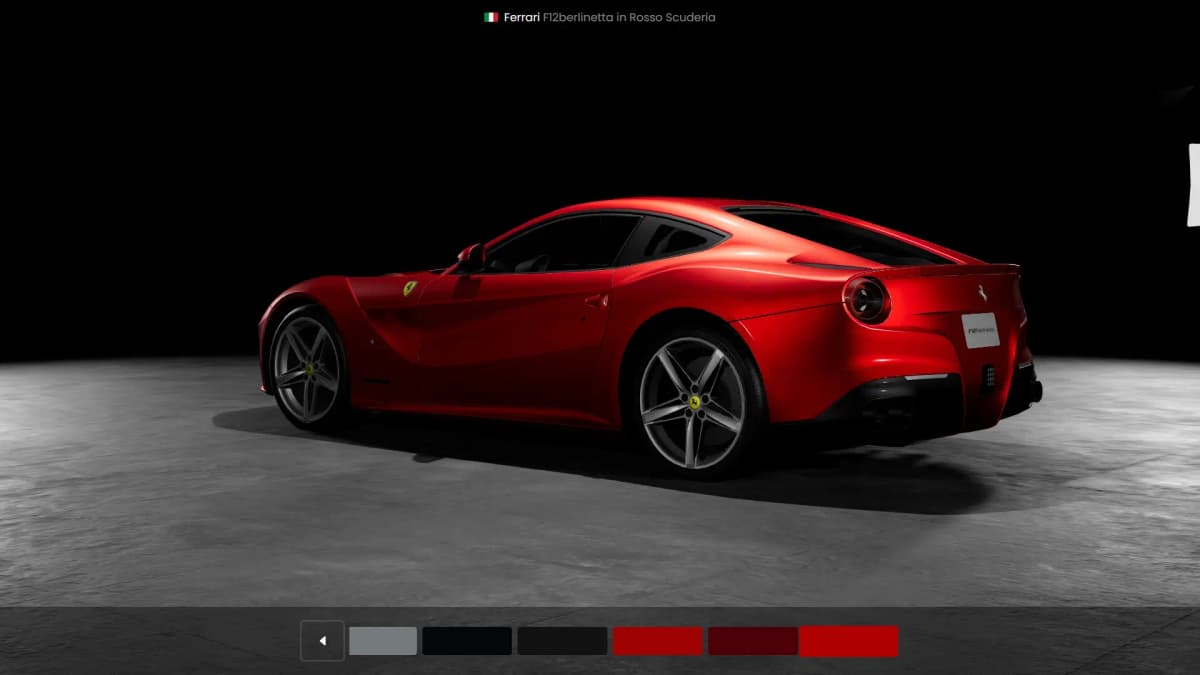The height and width of the screenshot is (675, 1200).
Task: Select the black paint swatch
Action: pos(466,641)
